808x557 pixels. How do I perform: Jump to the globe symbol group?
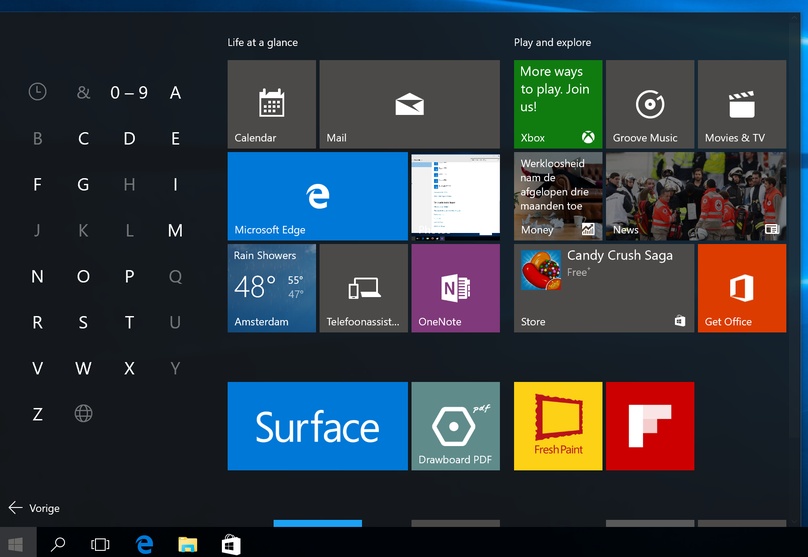pyautogui.click(x=83, y=413)
